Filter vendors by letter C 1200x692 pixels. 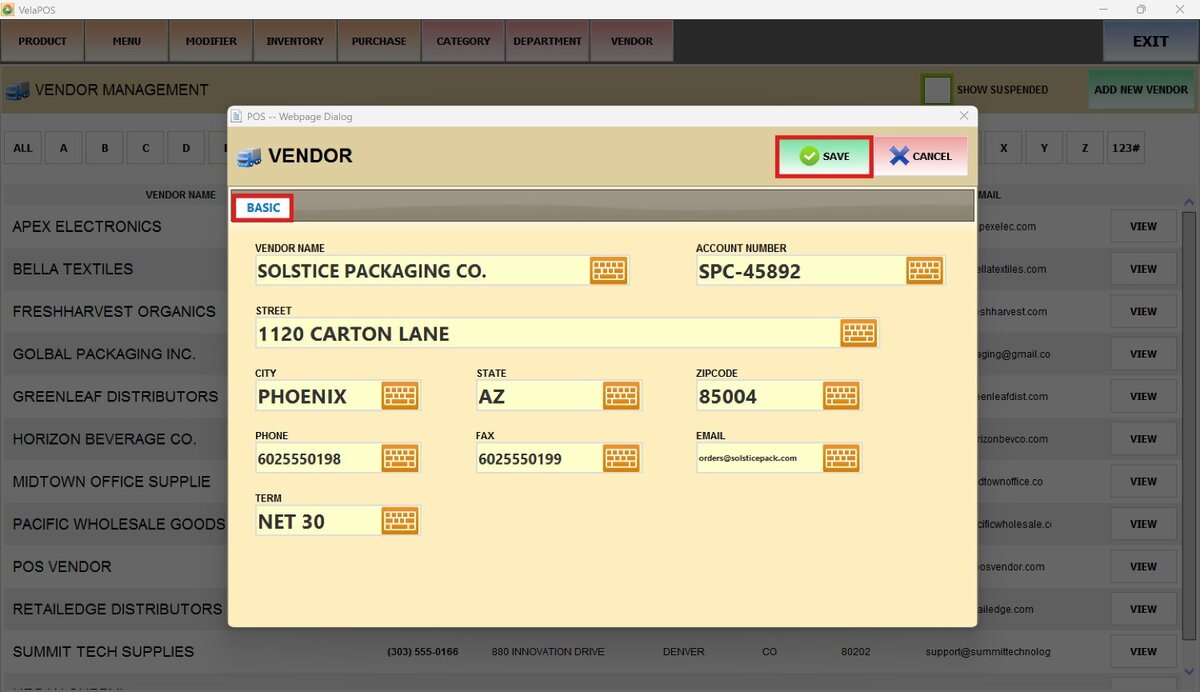(x=146, y=148)
